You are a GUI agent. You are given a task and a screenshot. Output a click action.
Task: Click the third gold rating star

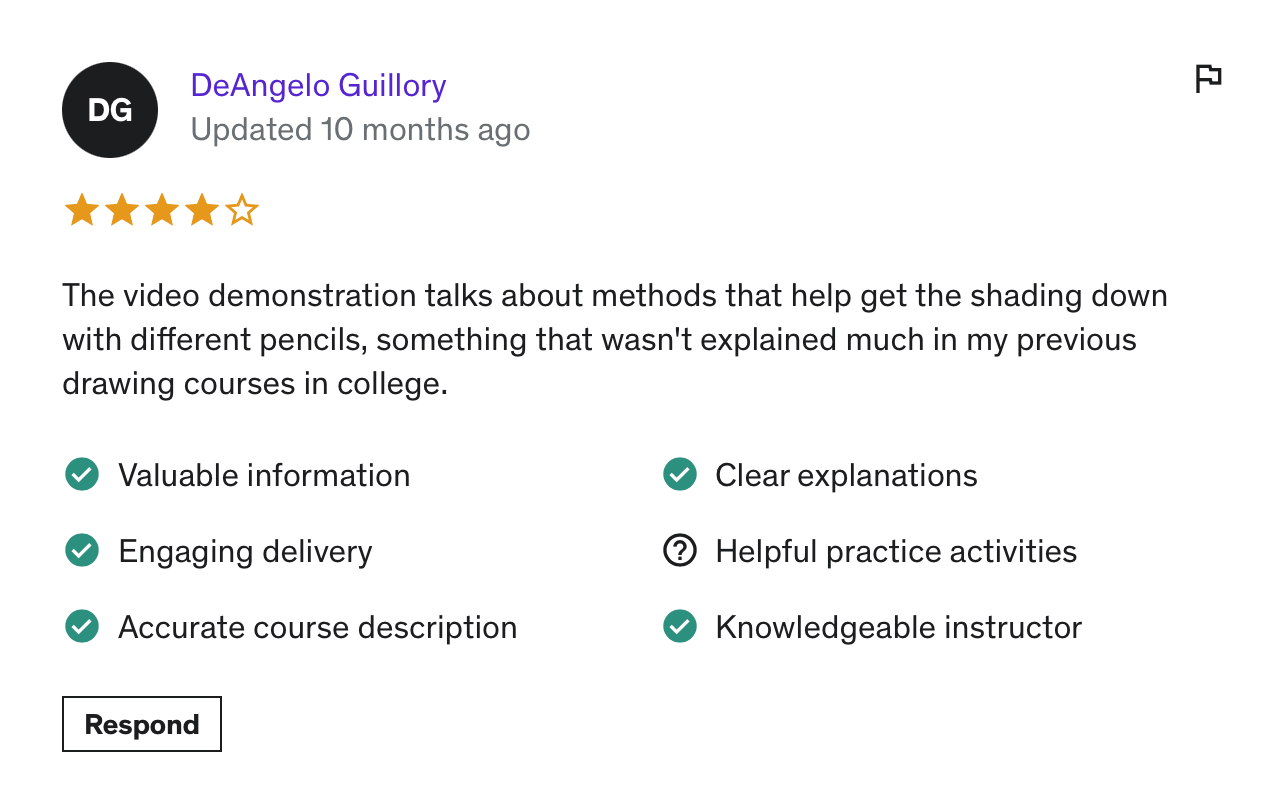(161, 211)
